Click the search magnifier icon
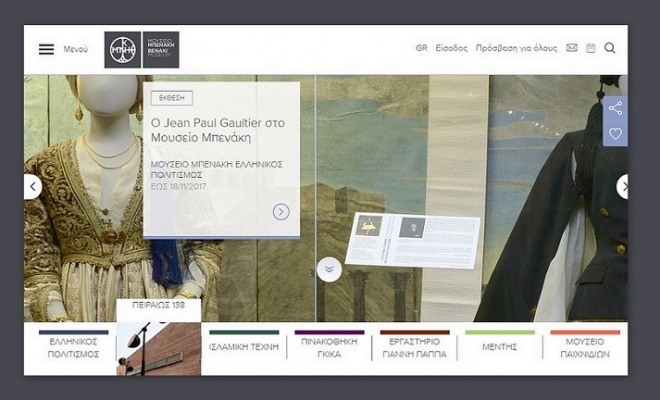The width and height of the screenshot is (660, 400). click(610, 48)
